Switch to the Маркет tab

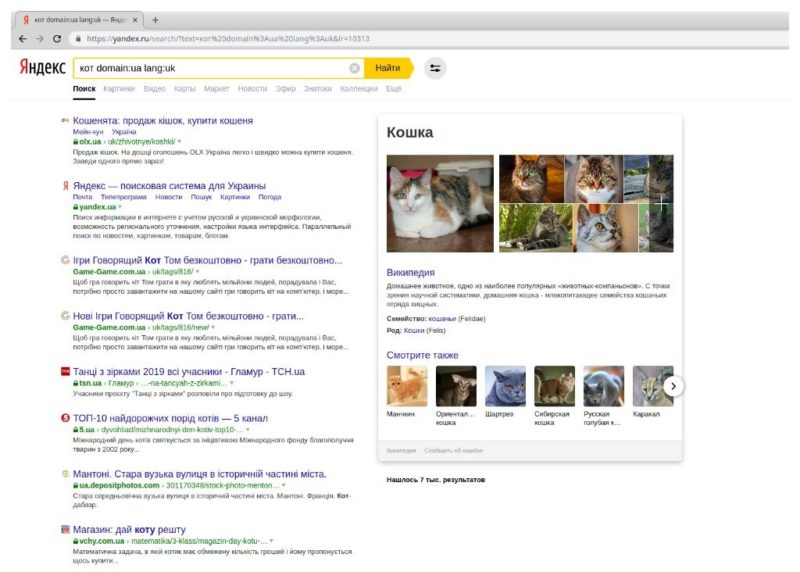[x=217, y=89]
